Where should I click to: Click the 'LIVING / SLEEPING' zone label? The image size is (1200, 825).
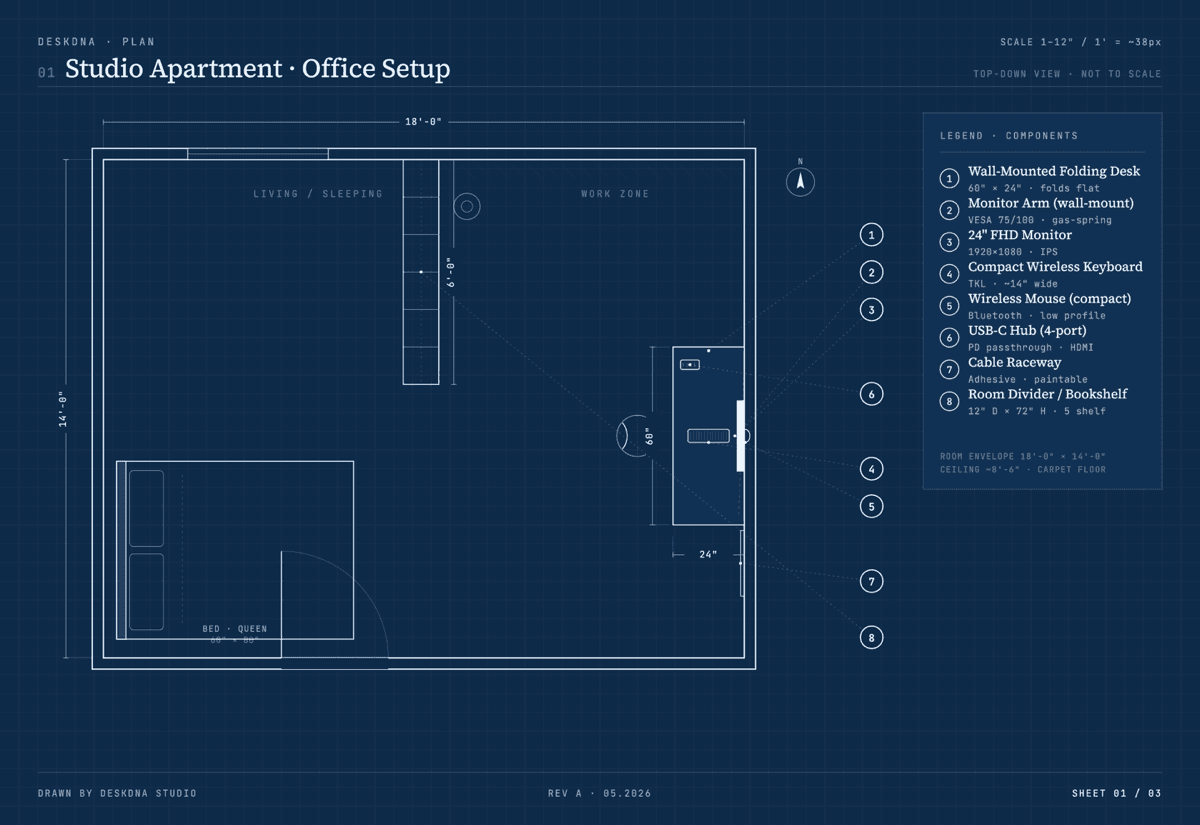click(318, 194)
